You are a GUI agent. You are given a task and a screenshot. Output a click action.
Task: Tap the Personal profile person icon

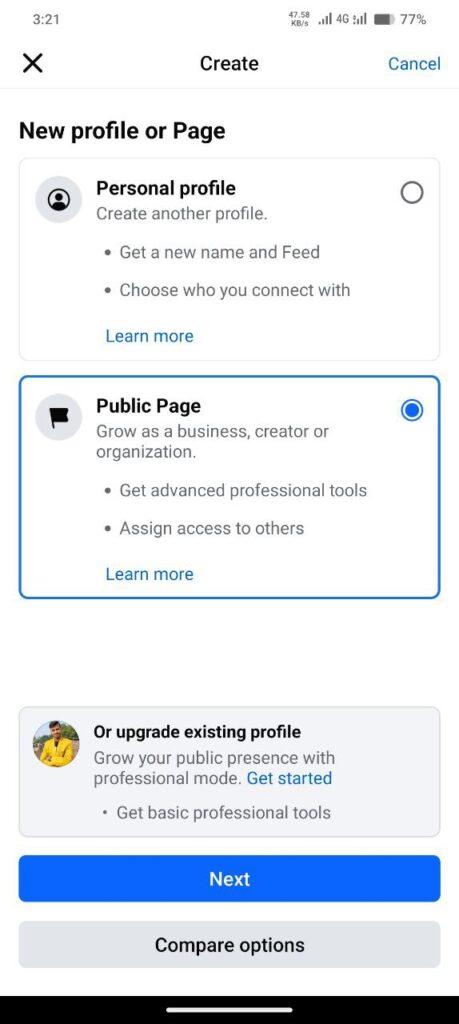tap(59, 199)
